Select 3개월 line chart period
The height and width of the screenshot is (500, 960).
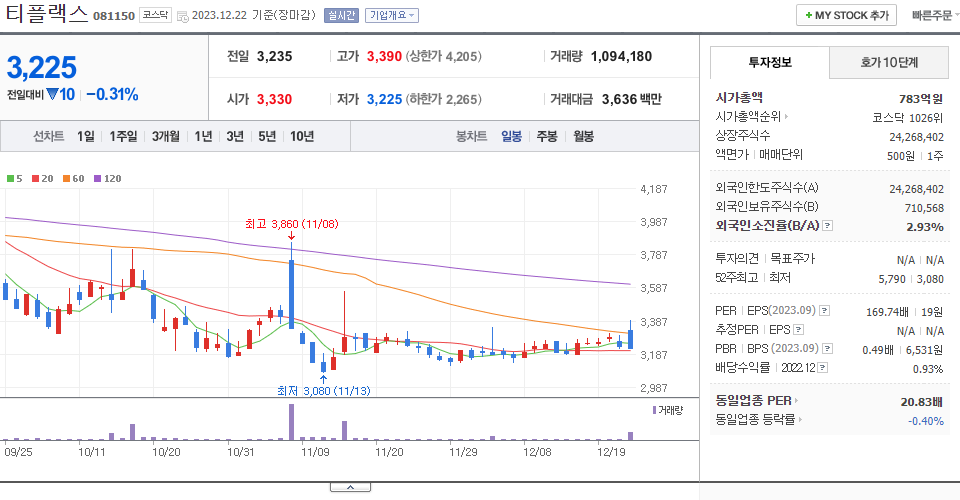click(x=165, y=136)
